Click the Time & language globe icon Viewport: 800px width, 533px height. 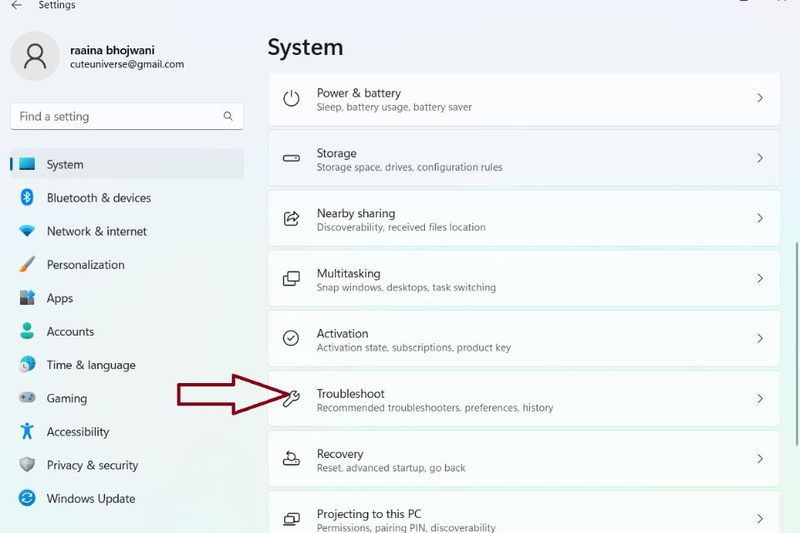click(27, 365)
